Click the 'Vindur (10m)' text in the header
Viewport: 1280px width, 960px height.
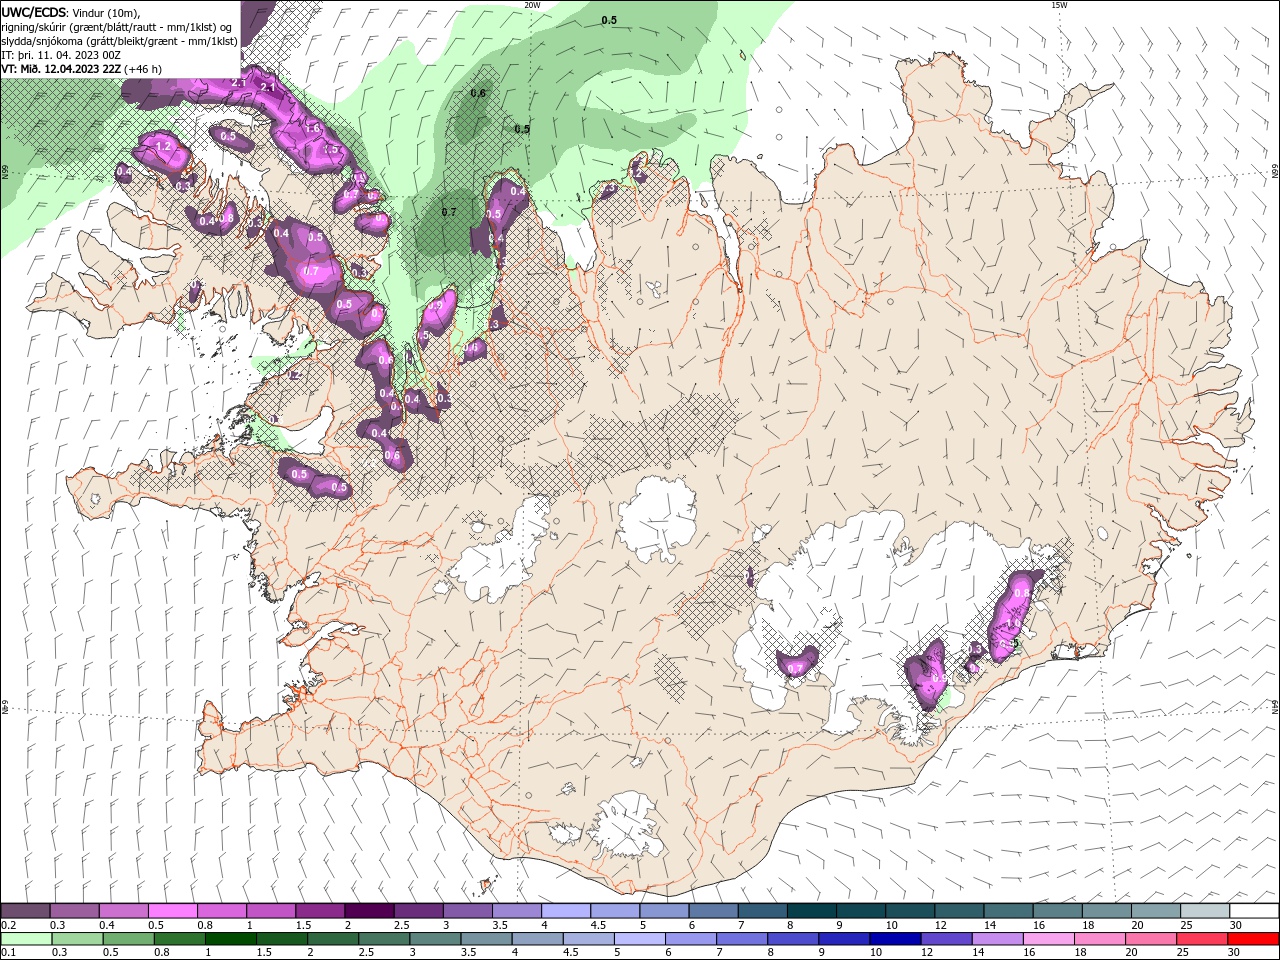pyautogui.click(x=105, y=12)
